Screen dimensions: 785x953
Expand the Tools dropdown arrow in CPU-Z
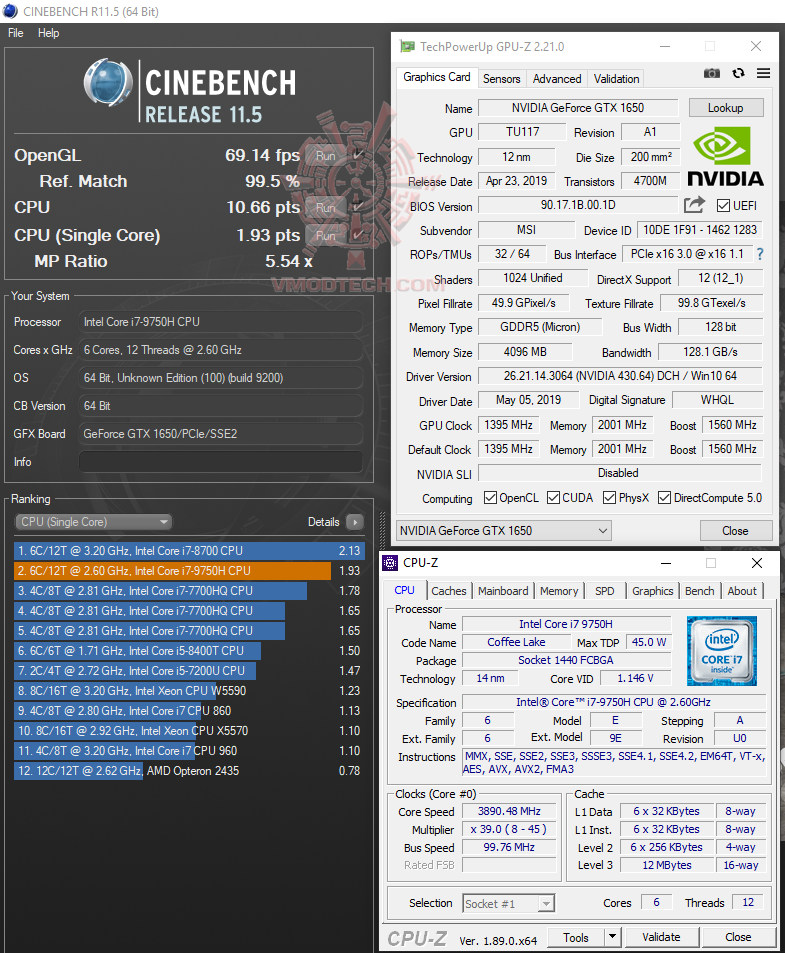[x=612, y=937]
